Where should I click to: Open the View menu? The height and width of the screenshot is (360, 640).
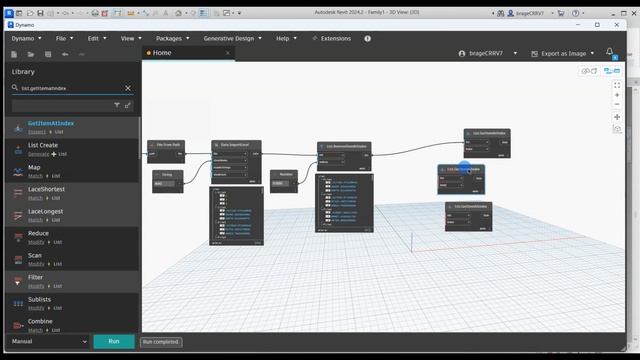pyautogui.click(x=131, y=38)
